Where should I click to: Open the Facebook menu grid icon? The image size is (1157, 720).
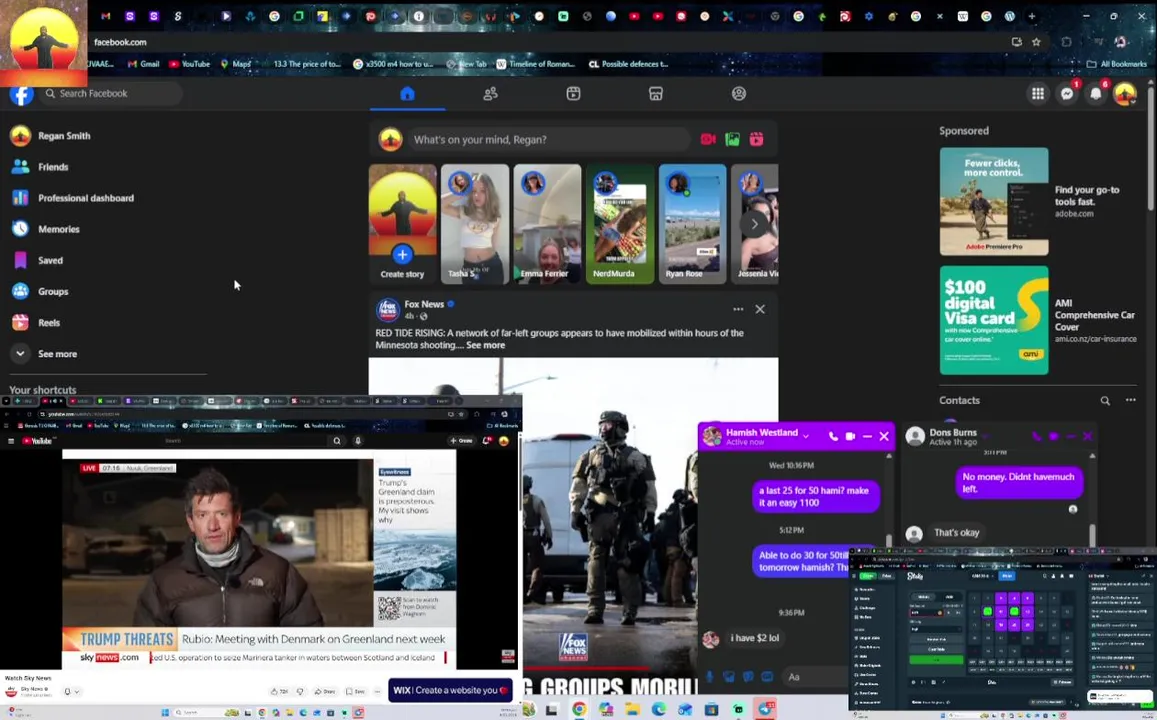(1038, 94)
